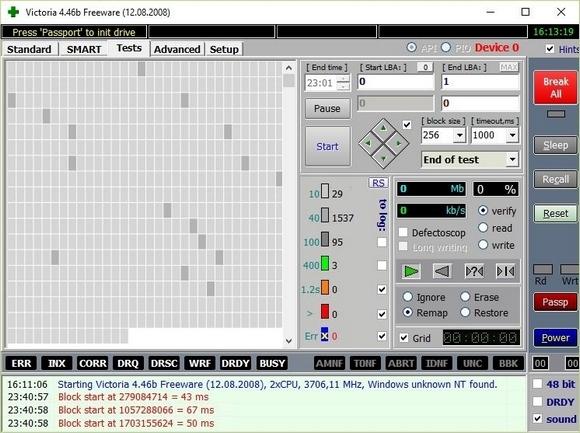Click the RS reset statistics link
The height and width of the screenshot is (433, 580).
click(378, 183)
